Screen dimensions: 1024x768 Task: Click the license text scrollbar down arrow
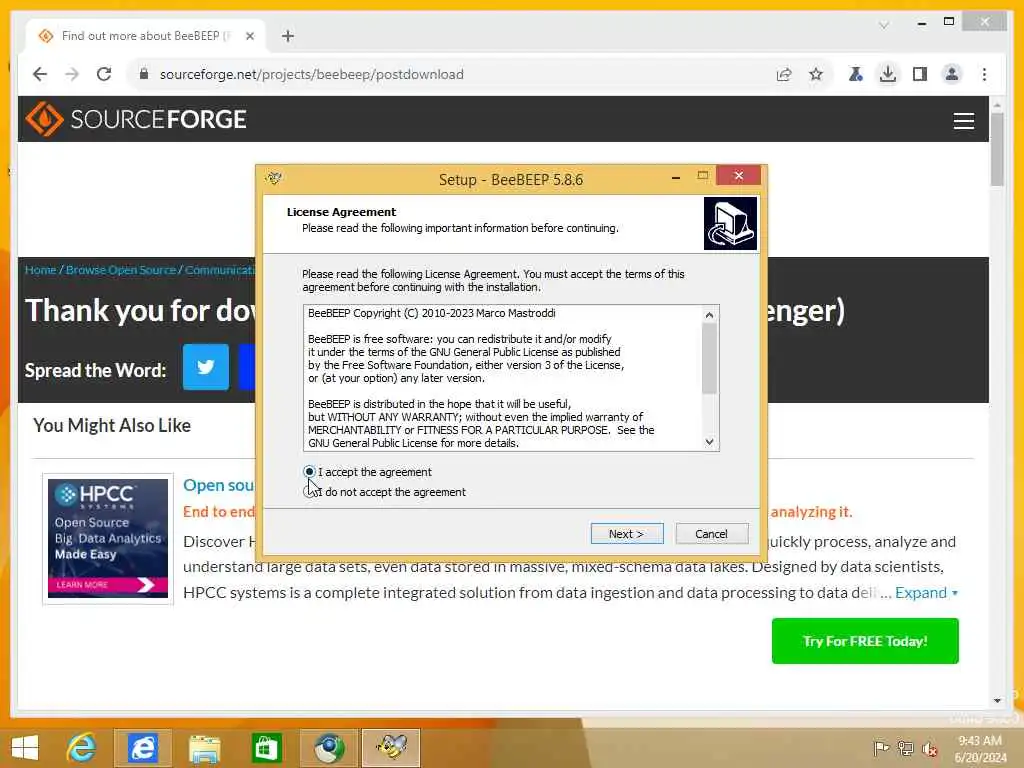click(709, 442)
